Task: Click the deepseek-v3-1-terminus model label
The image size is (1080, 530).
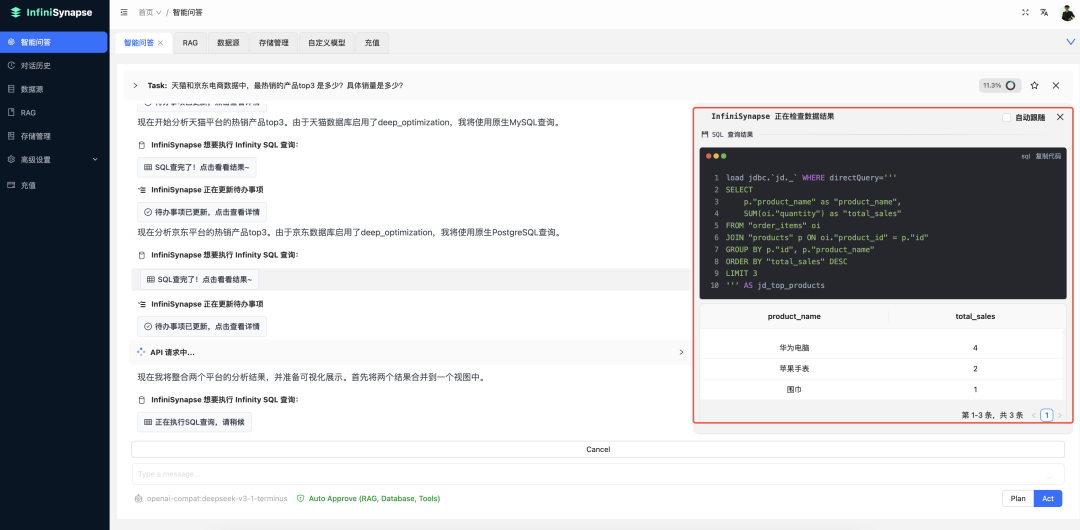Action: [x=217, y=498]
